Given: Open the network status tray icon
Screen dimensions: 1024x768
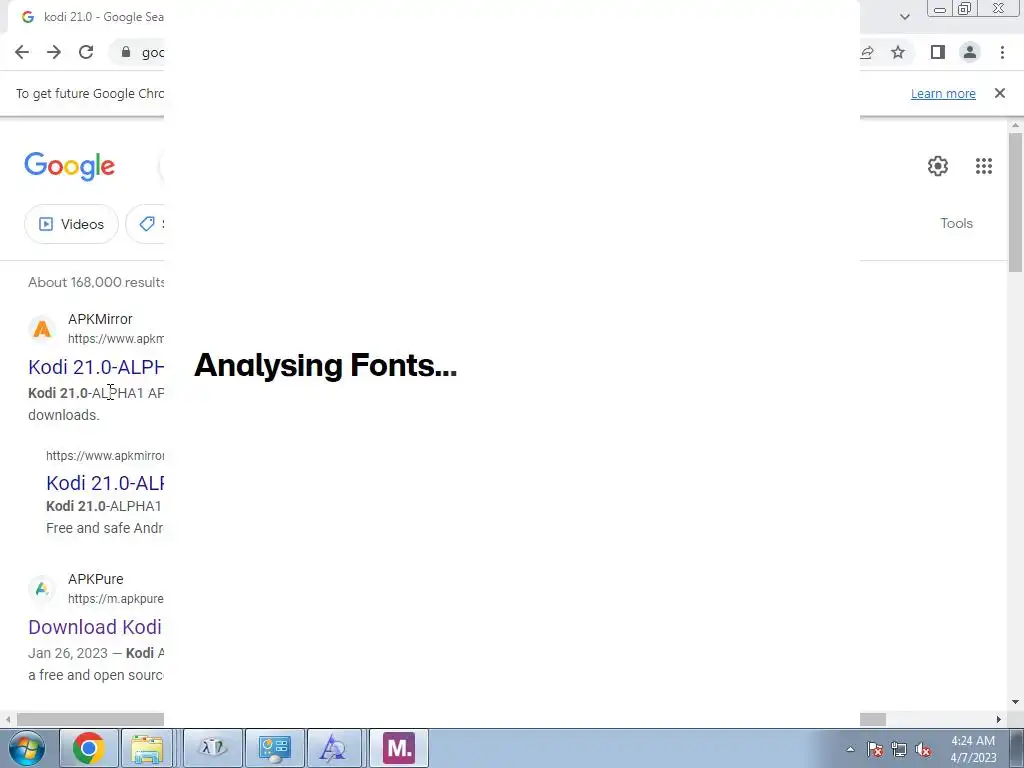Looking at the screenshot, I should click(x=899, y=749).
